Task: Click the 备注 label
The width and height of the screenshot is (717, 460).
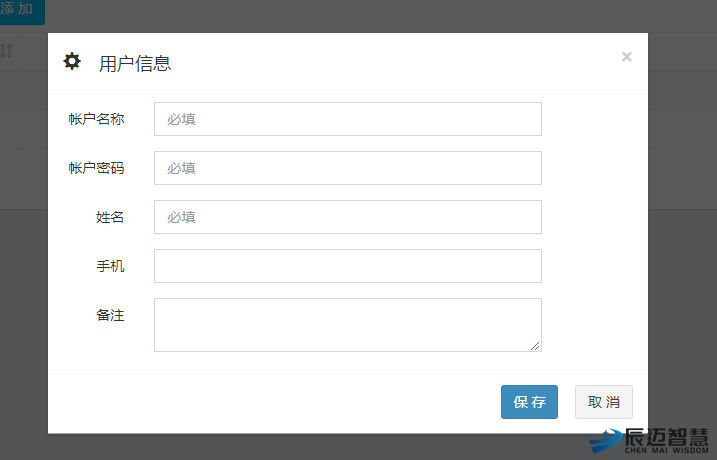Action: pos(110,315)
